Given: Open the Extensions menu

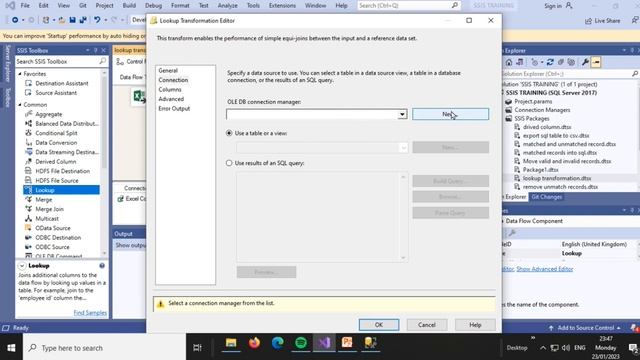Looking at the screenshot, I should pos(282,6).
